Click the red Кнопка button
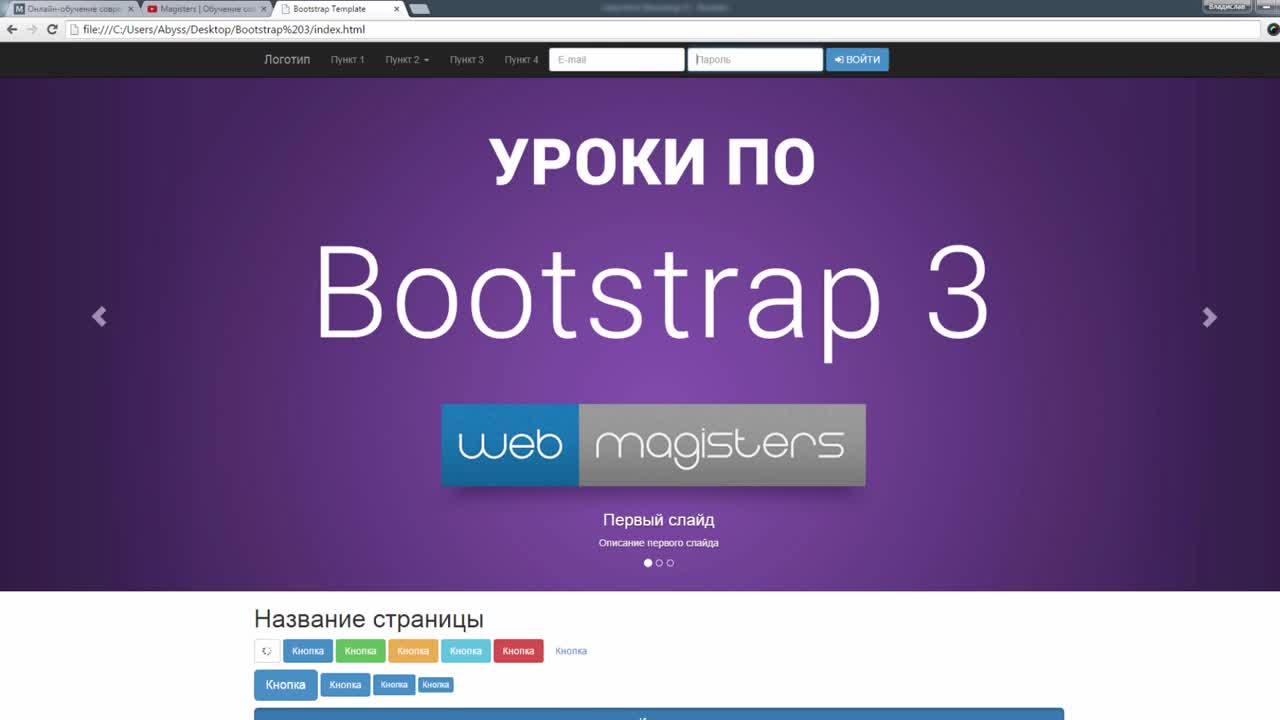1280x720 pixels. [x=518, y=651]
